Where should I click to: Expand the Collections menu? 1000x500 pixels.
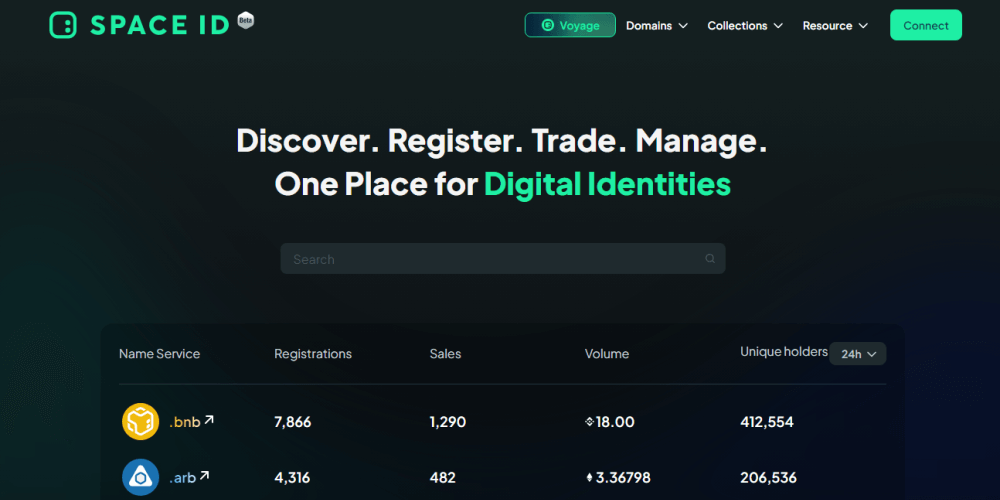point(745,26)
